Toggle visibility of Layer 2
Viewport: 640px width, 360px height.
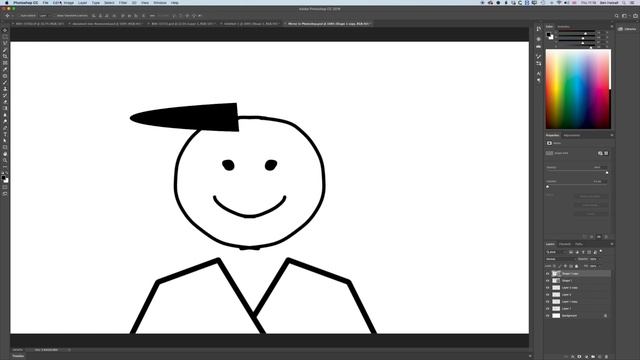pyautogui.click(x=548, y=295)
